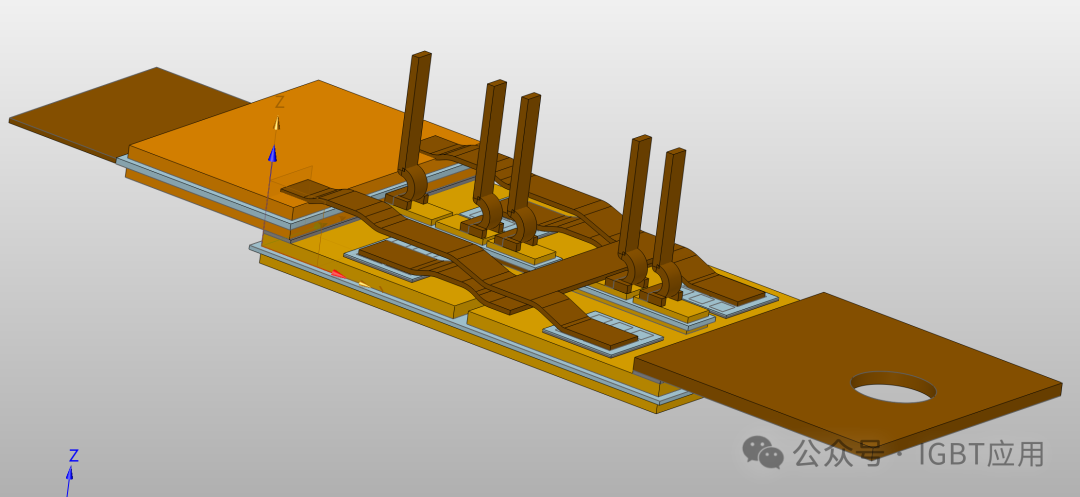Click the Z label of the corner orientation triad

[74, 456]
